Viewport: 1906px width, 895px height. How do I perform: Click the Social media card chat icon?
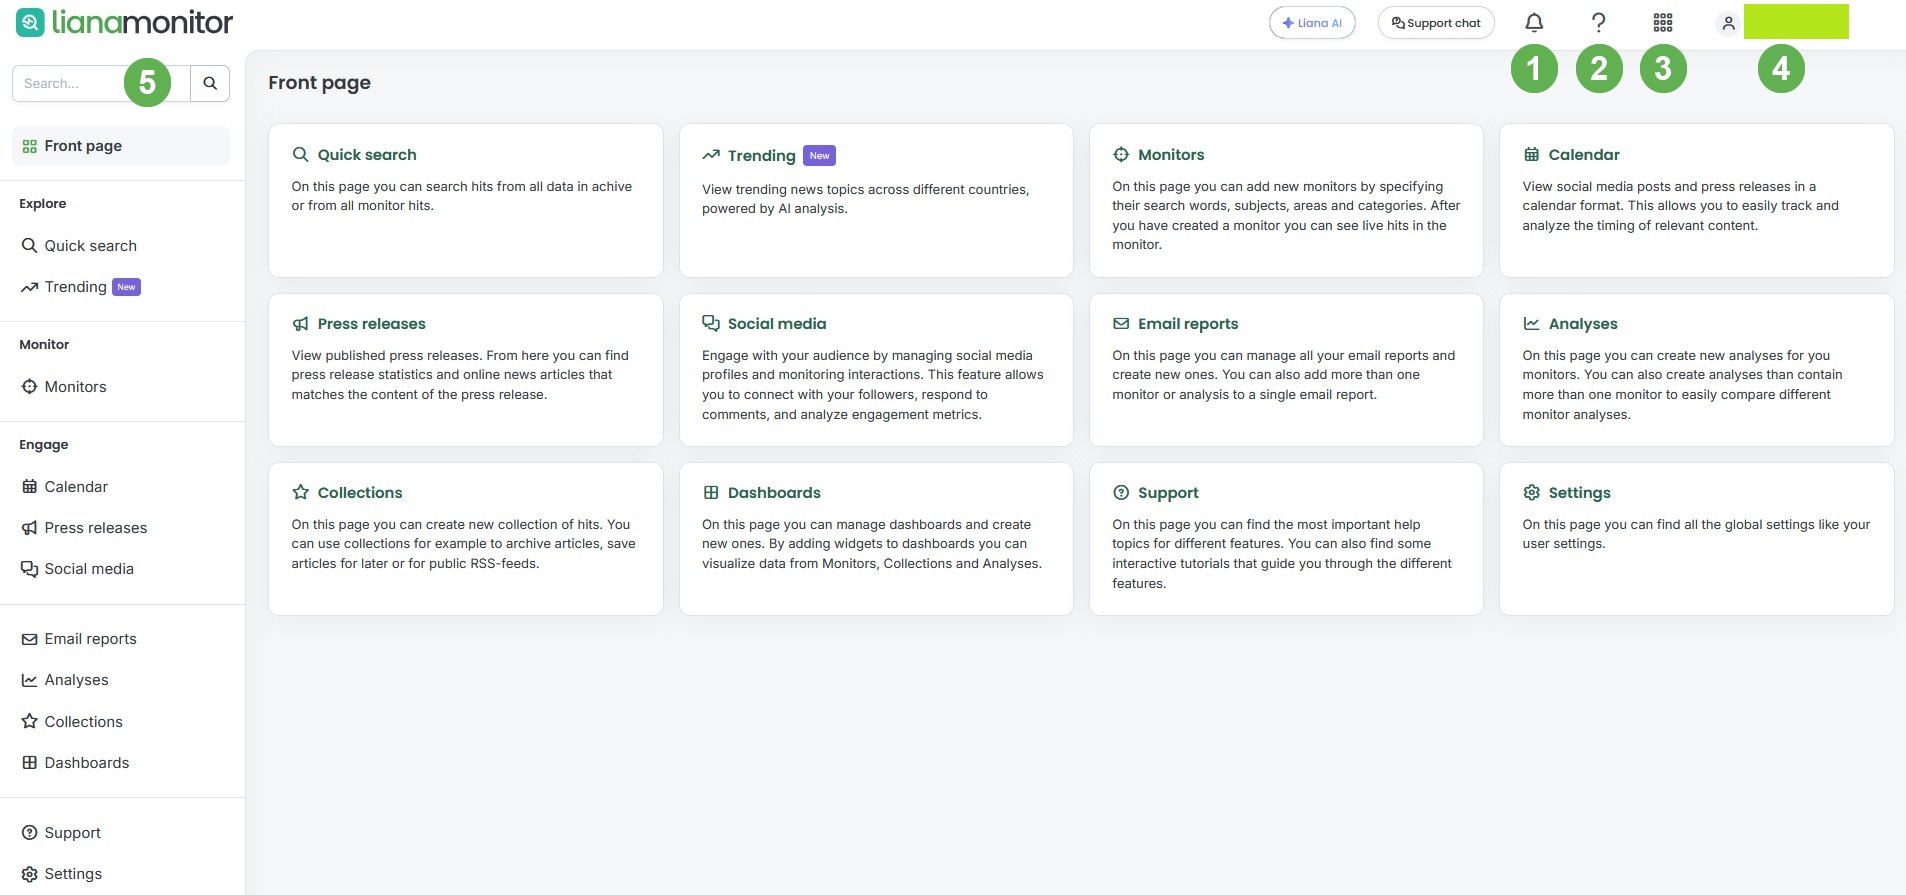(711, 323)
